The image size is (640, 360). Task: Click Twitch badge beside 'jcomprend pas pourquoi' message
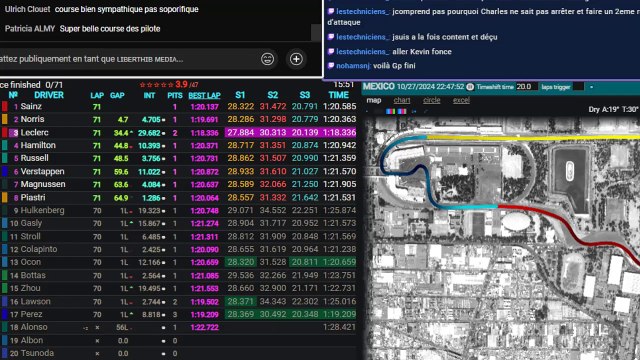coord(331,11)
